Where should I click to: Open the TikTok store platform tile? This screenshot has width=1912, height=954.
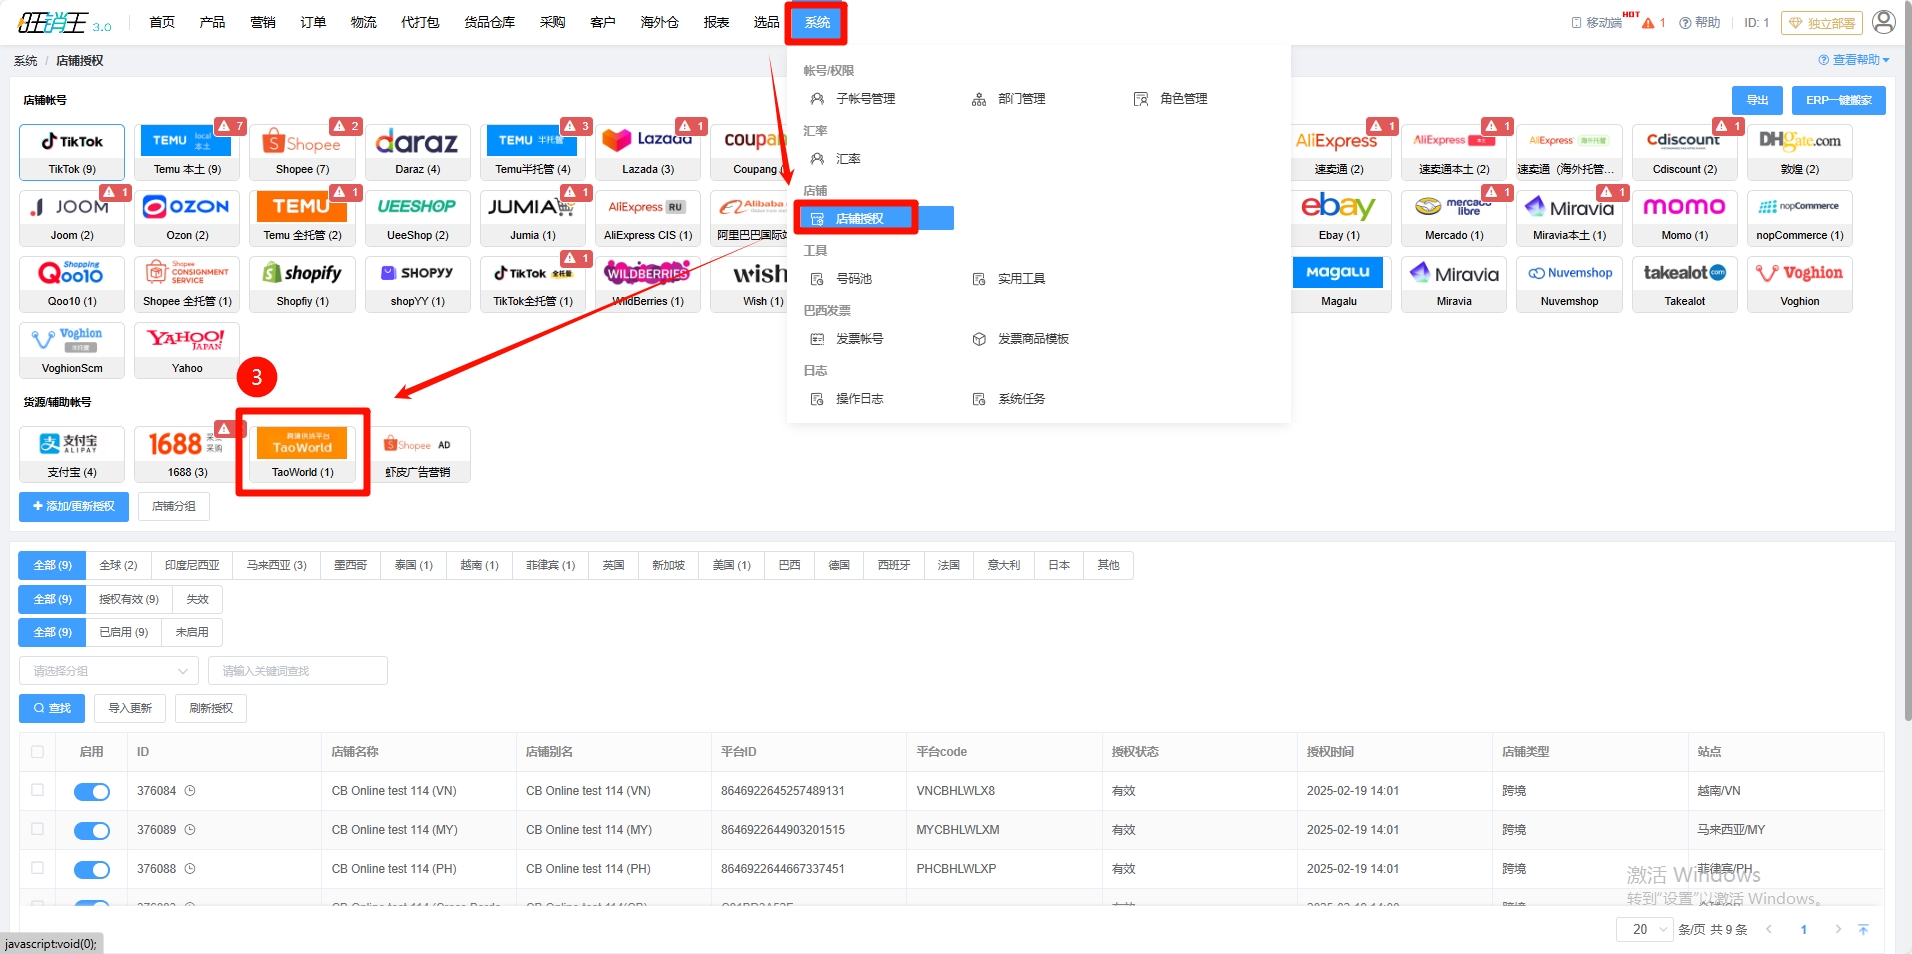[x=72, y=152]
